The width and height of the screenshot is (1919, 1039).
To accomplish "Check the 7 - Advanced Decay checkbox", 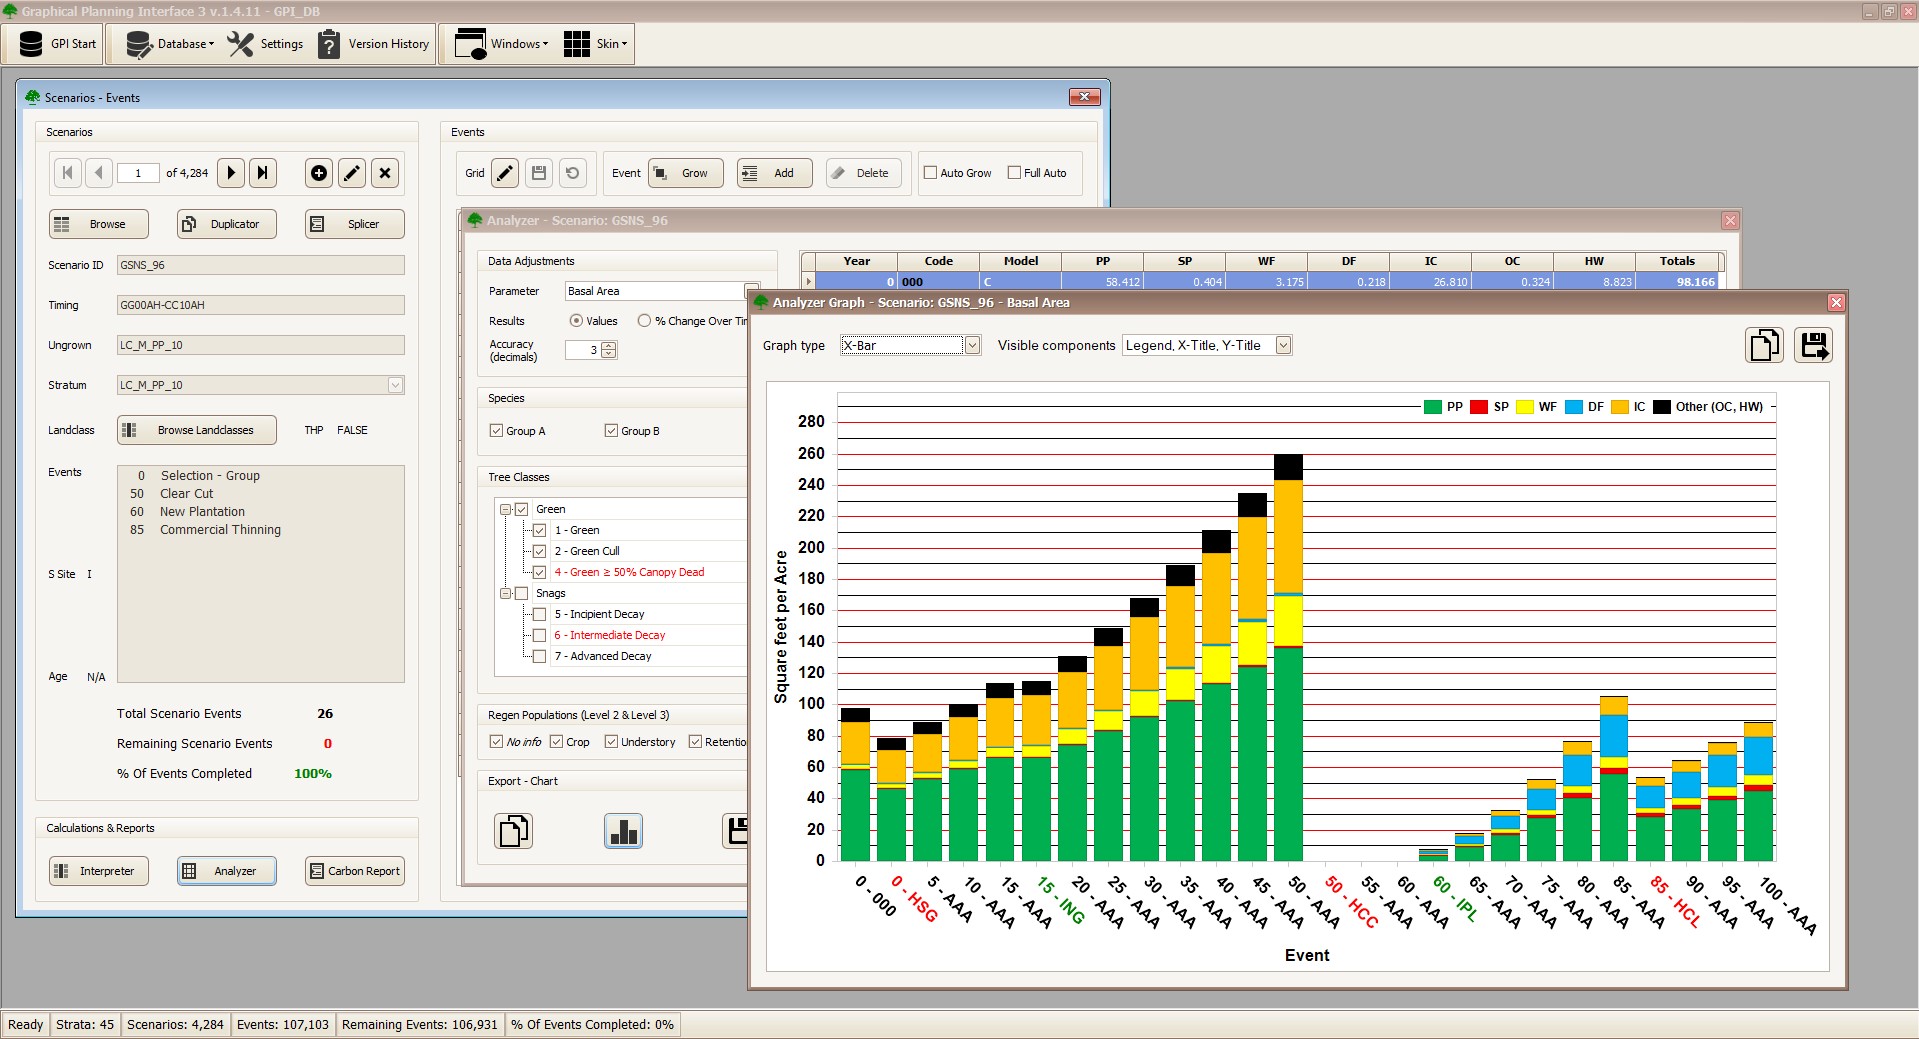I will click(540, 656).
